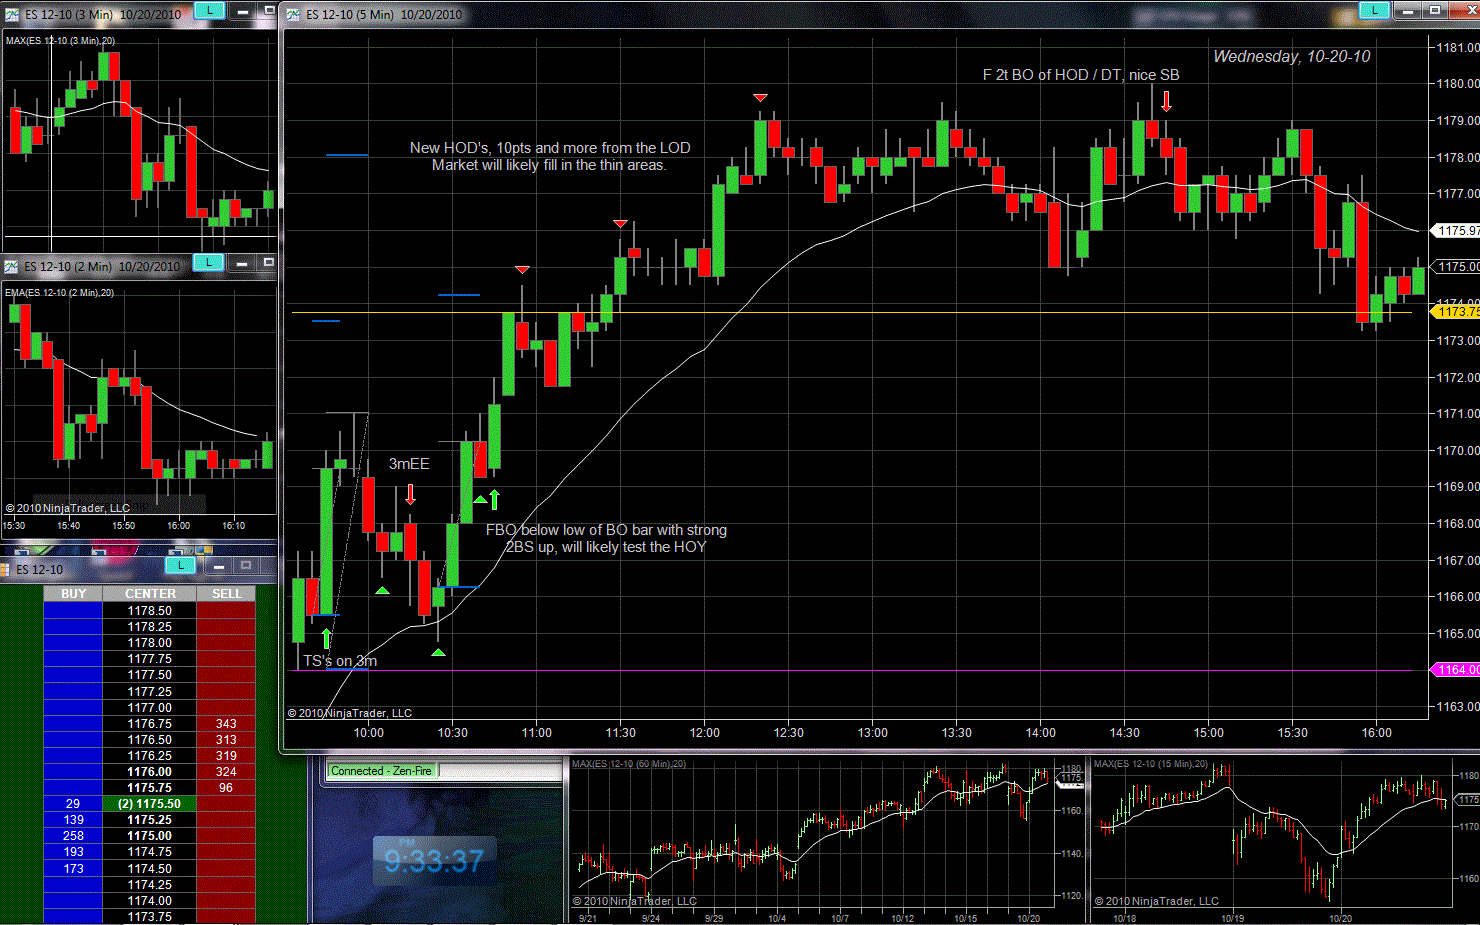Toggle the L link button on the 3 Min chart

point(208,10)
